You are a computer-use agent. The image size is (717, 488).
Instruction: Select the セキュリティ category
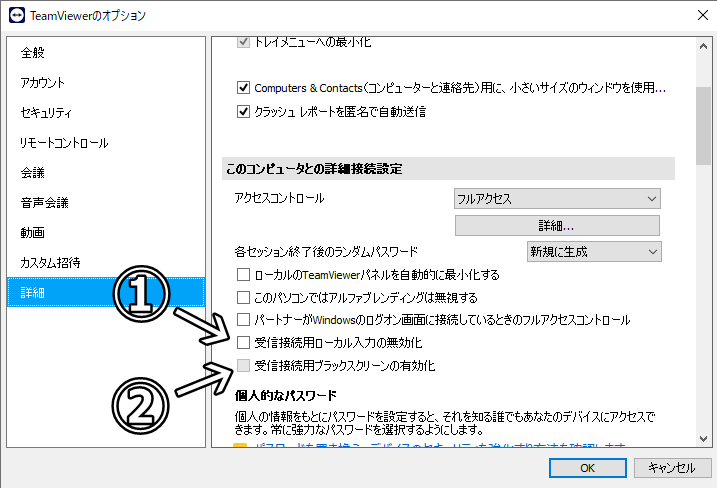pyautogui.click(x=106, y=113)
